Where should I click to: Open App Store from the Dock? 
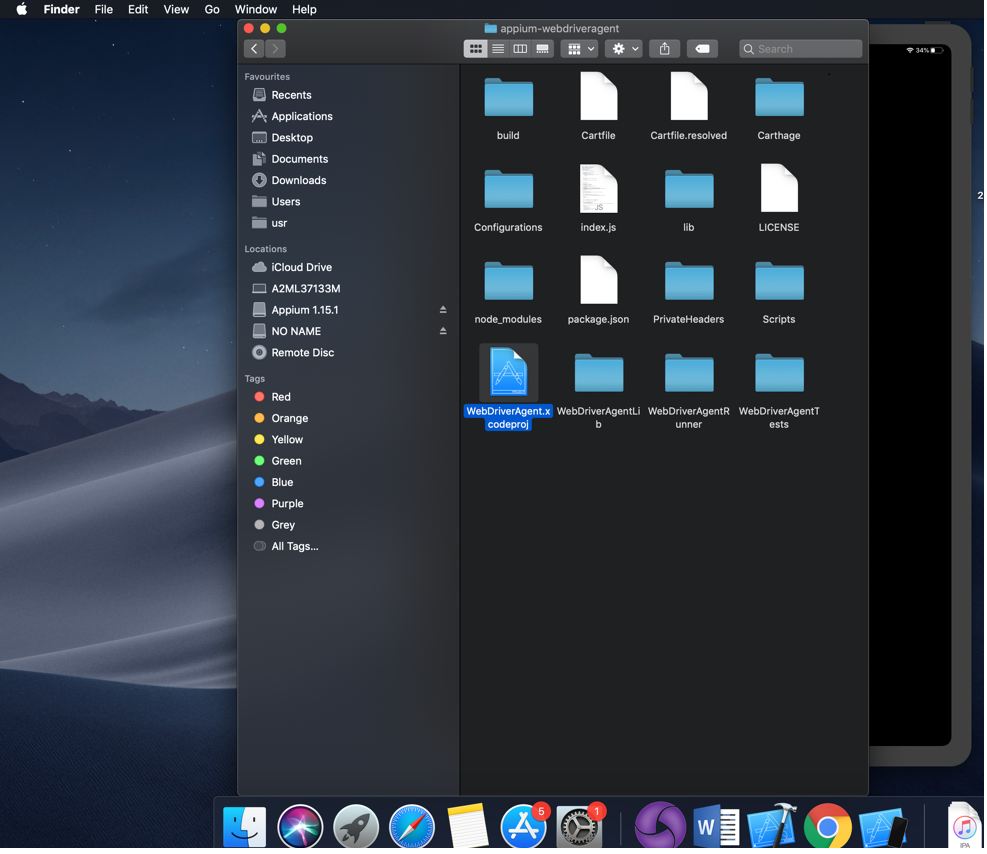(x=523, y=827)
